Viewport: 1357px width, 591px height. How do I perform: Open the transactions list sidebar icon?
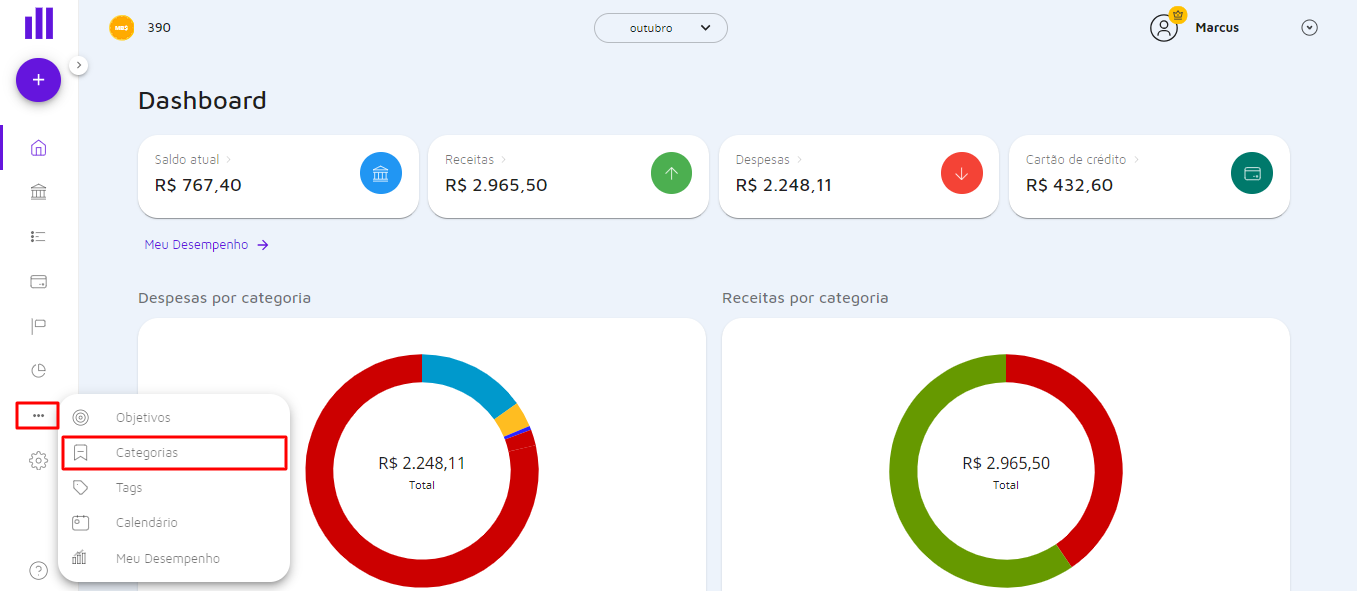pos(38,237)
